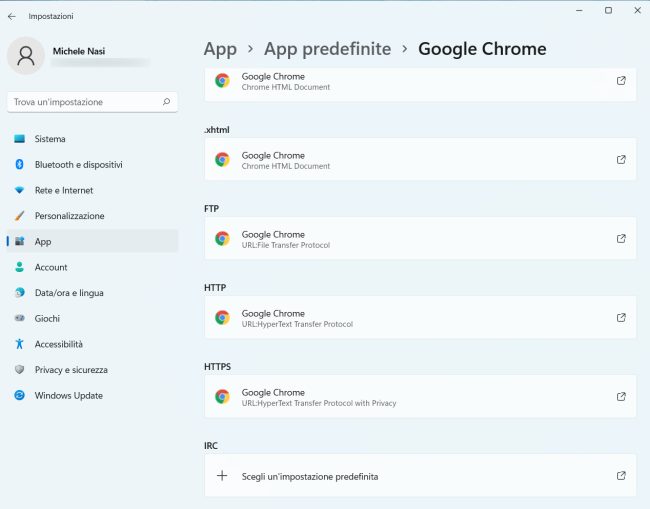Screen dimensions: 650x509
Task: Open Personalizzazione in the sidebar
Action: (x=69, y=216)
